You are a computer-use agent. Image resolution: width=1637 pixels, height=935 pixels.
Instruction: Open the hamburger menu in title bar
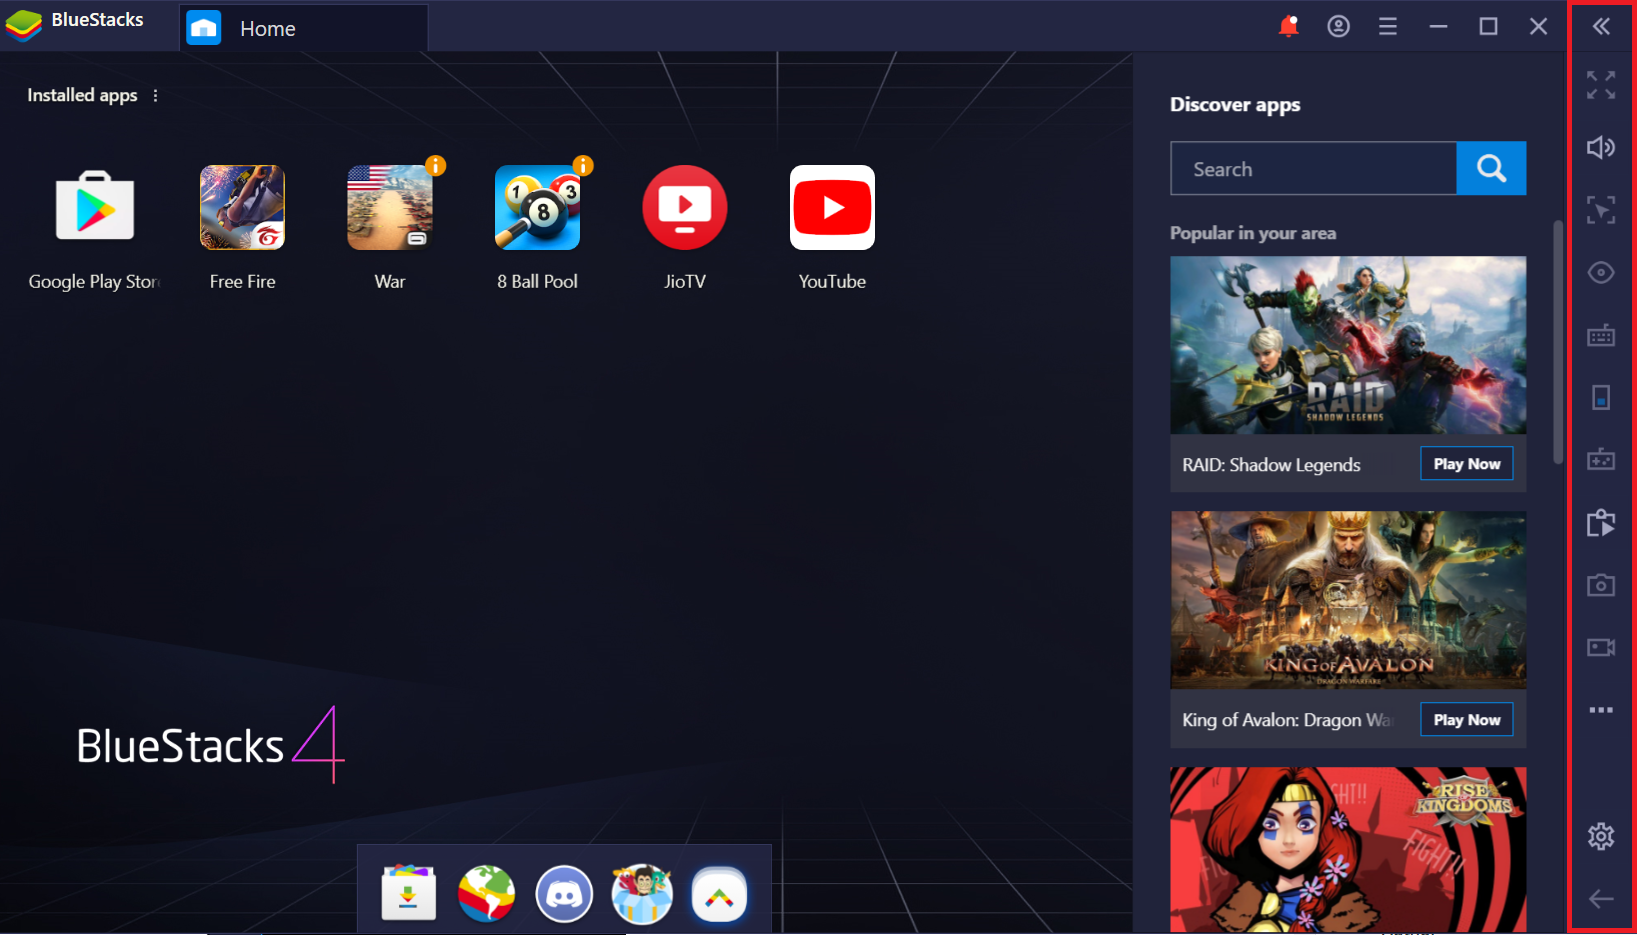[1388, 27]
